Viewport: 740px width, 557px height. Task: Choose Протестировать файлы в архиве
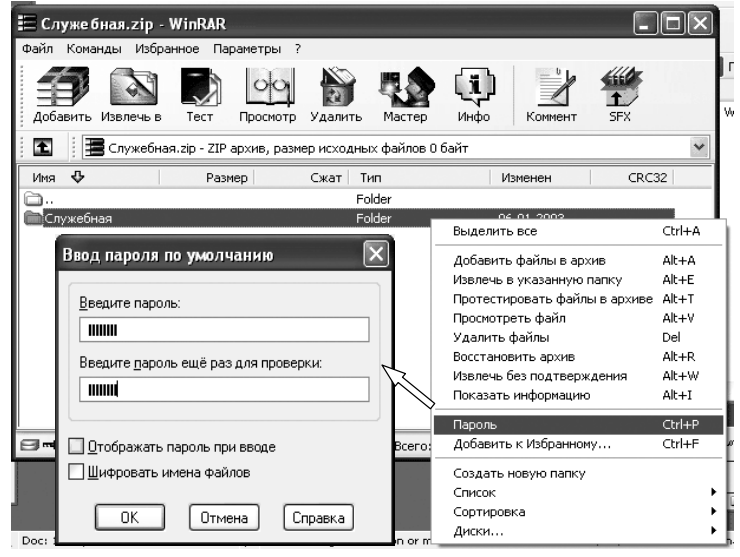coord(579,299)
